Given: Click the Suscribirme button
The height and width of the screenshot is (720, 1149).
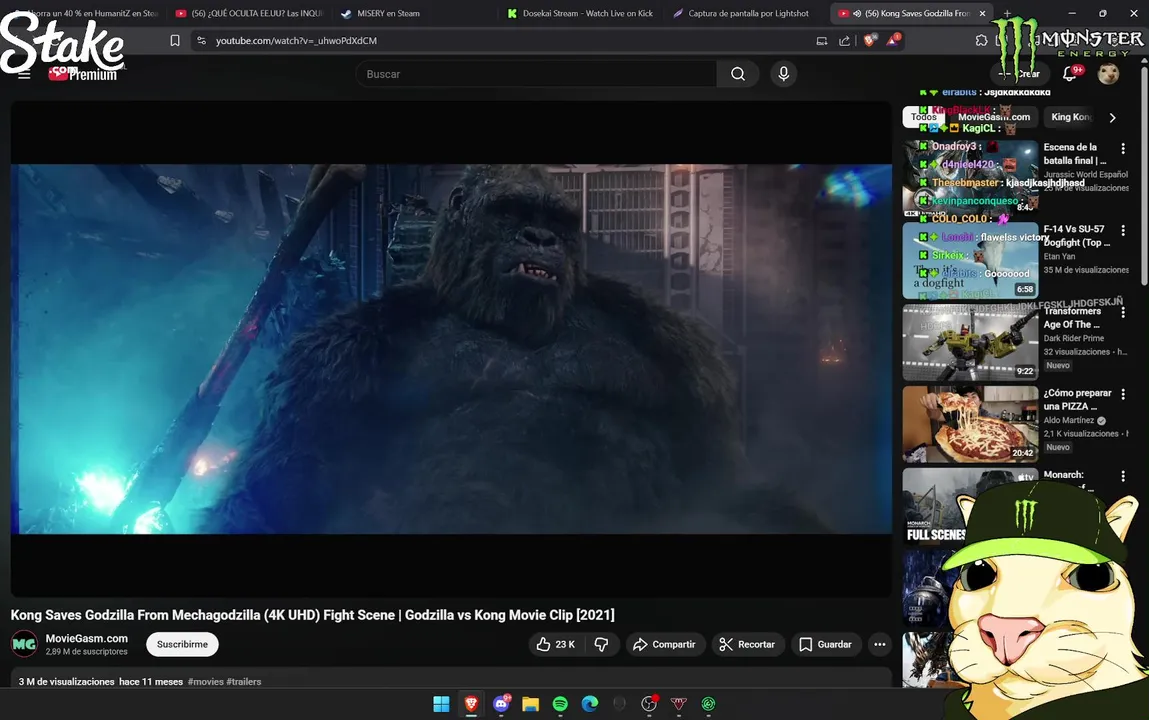Looking at the screenshot, I should 182,645.
